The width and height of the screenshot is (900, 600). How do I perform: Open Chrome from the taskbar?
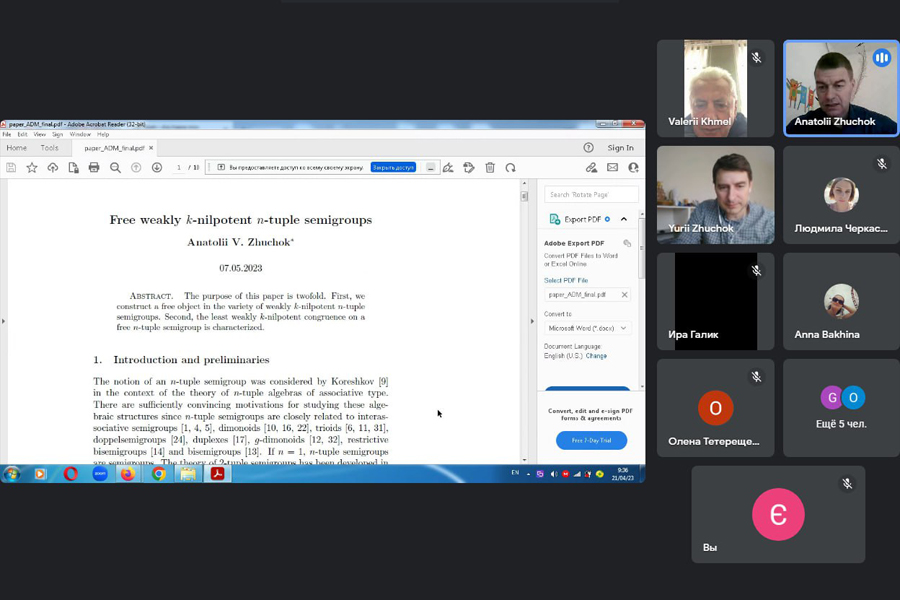159,474
